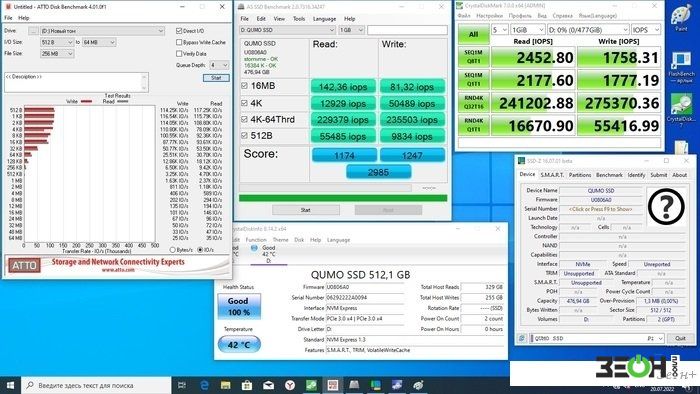Open Microsoft Edge from the taskbar
Screen dimensions: 700x394
(204, 385)
